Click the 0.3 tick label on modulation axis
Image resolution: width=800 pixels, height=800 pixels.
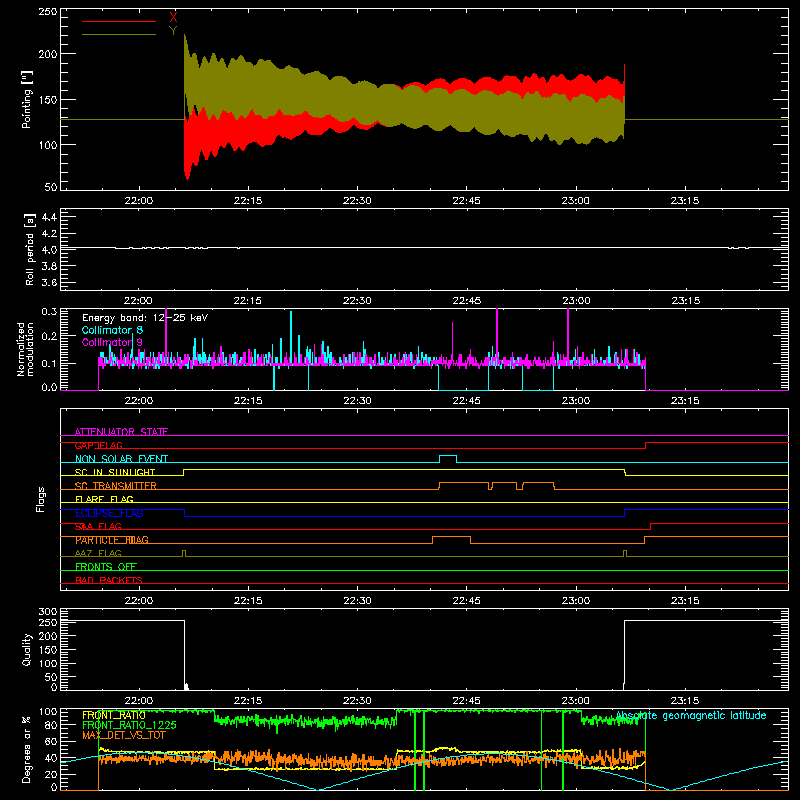point(48,312)
